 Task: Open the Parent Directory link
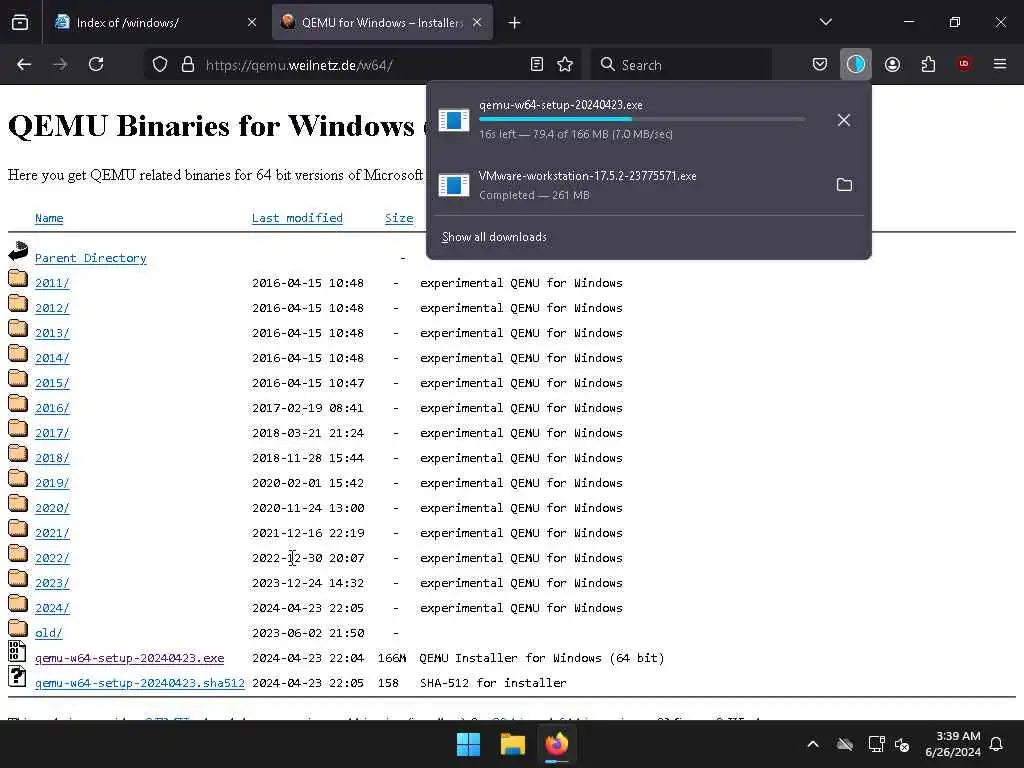point(91,258)
